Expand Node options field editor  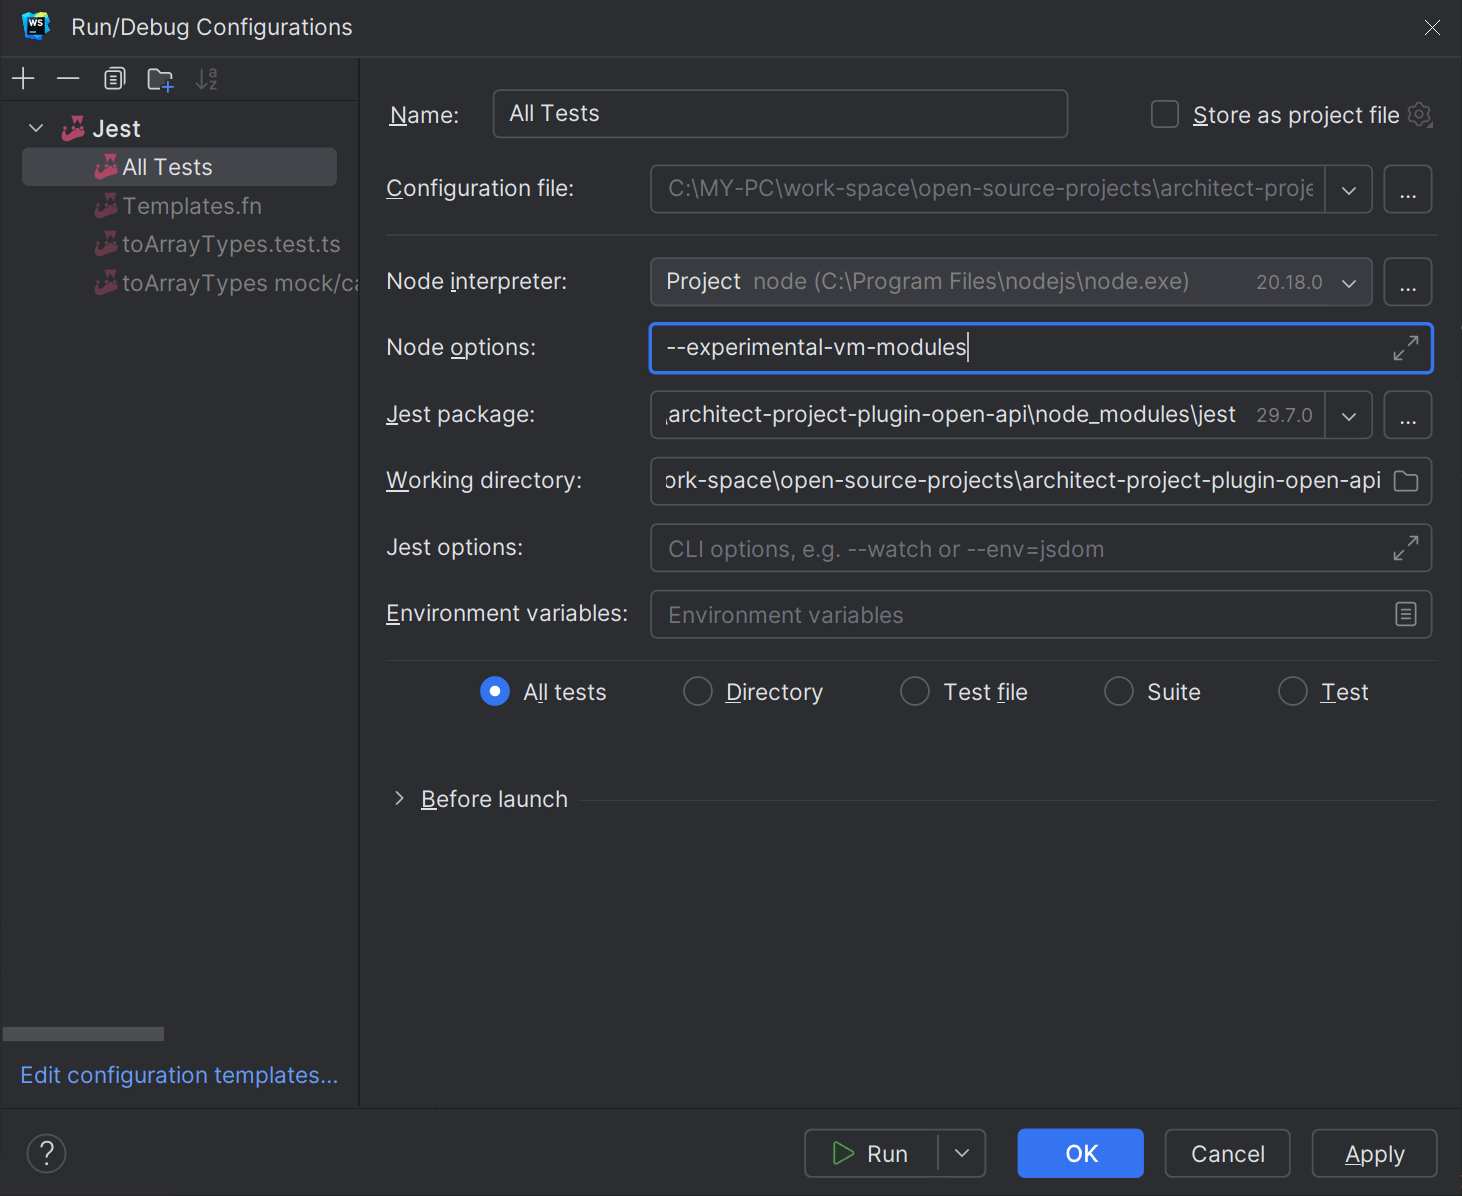[x=1405, y=348]
